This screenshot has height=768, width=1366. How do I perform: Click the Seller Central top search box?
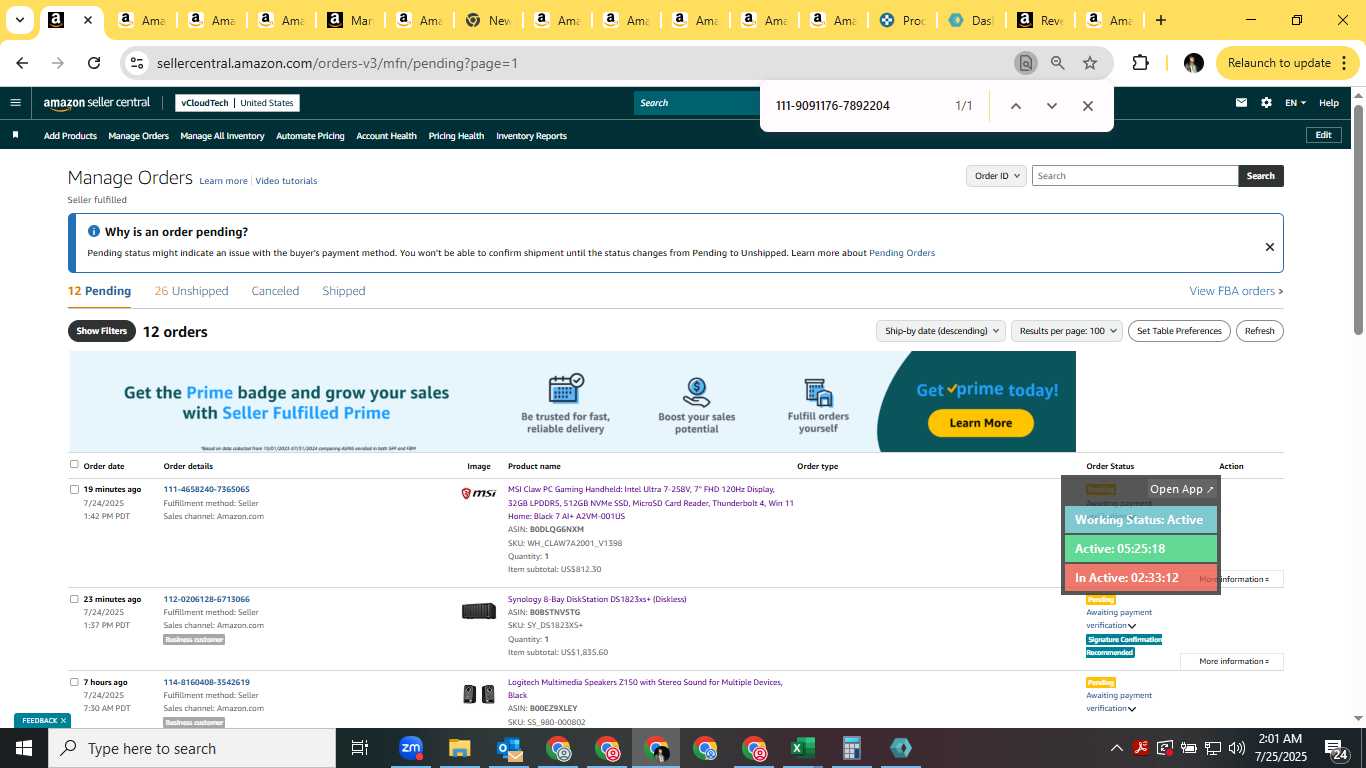click(x=697, y=103)
